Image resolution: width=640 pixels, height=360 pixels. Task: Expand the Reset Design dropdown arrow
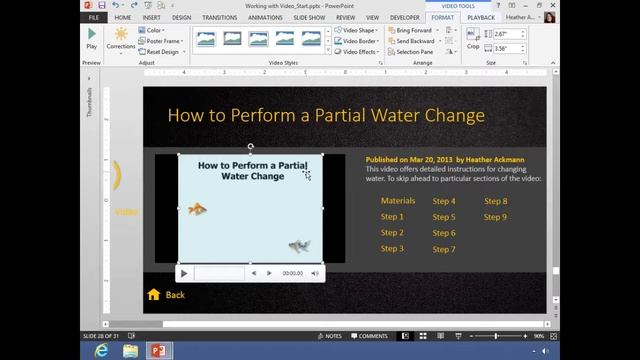pos(184,52)
